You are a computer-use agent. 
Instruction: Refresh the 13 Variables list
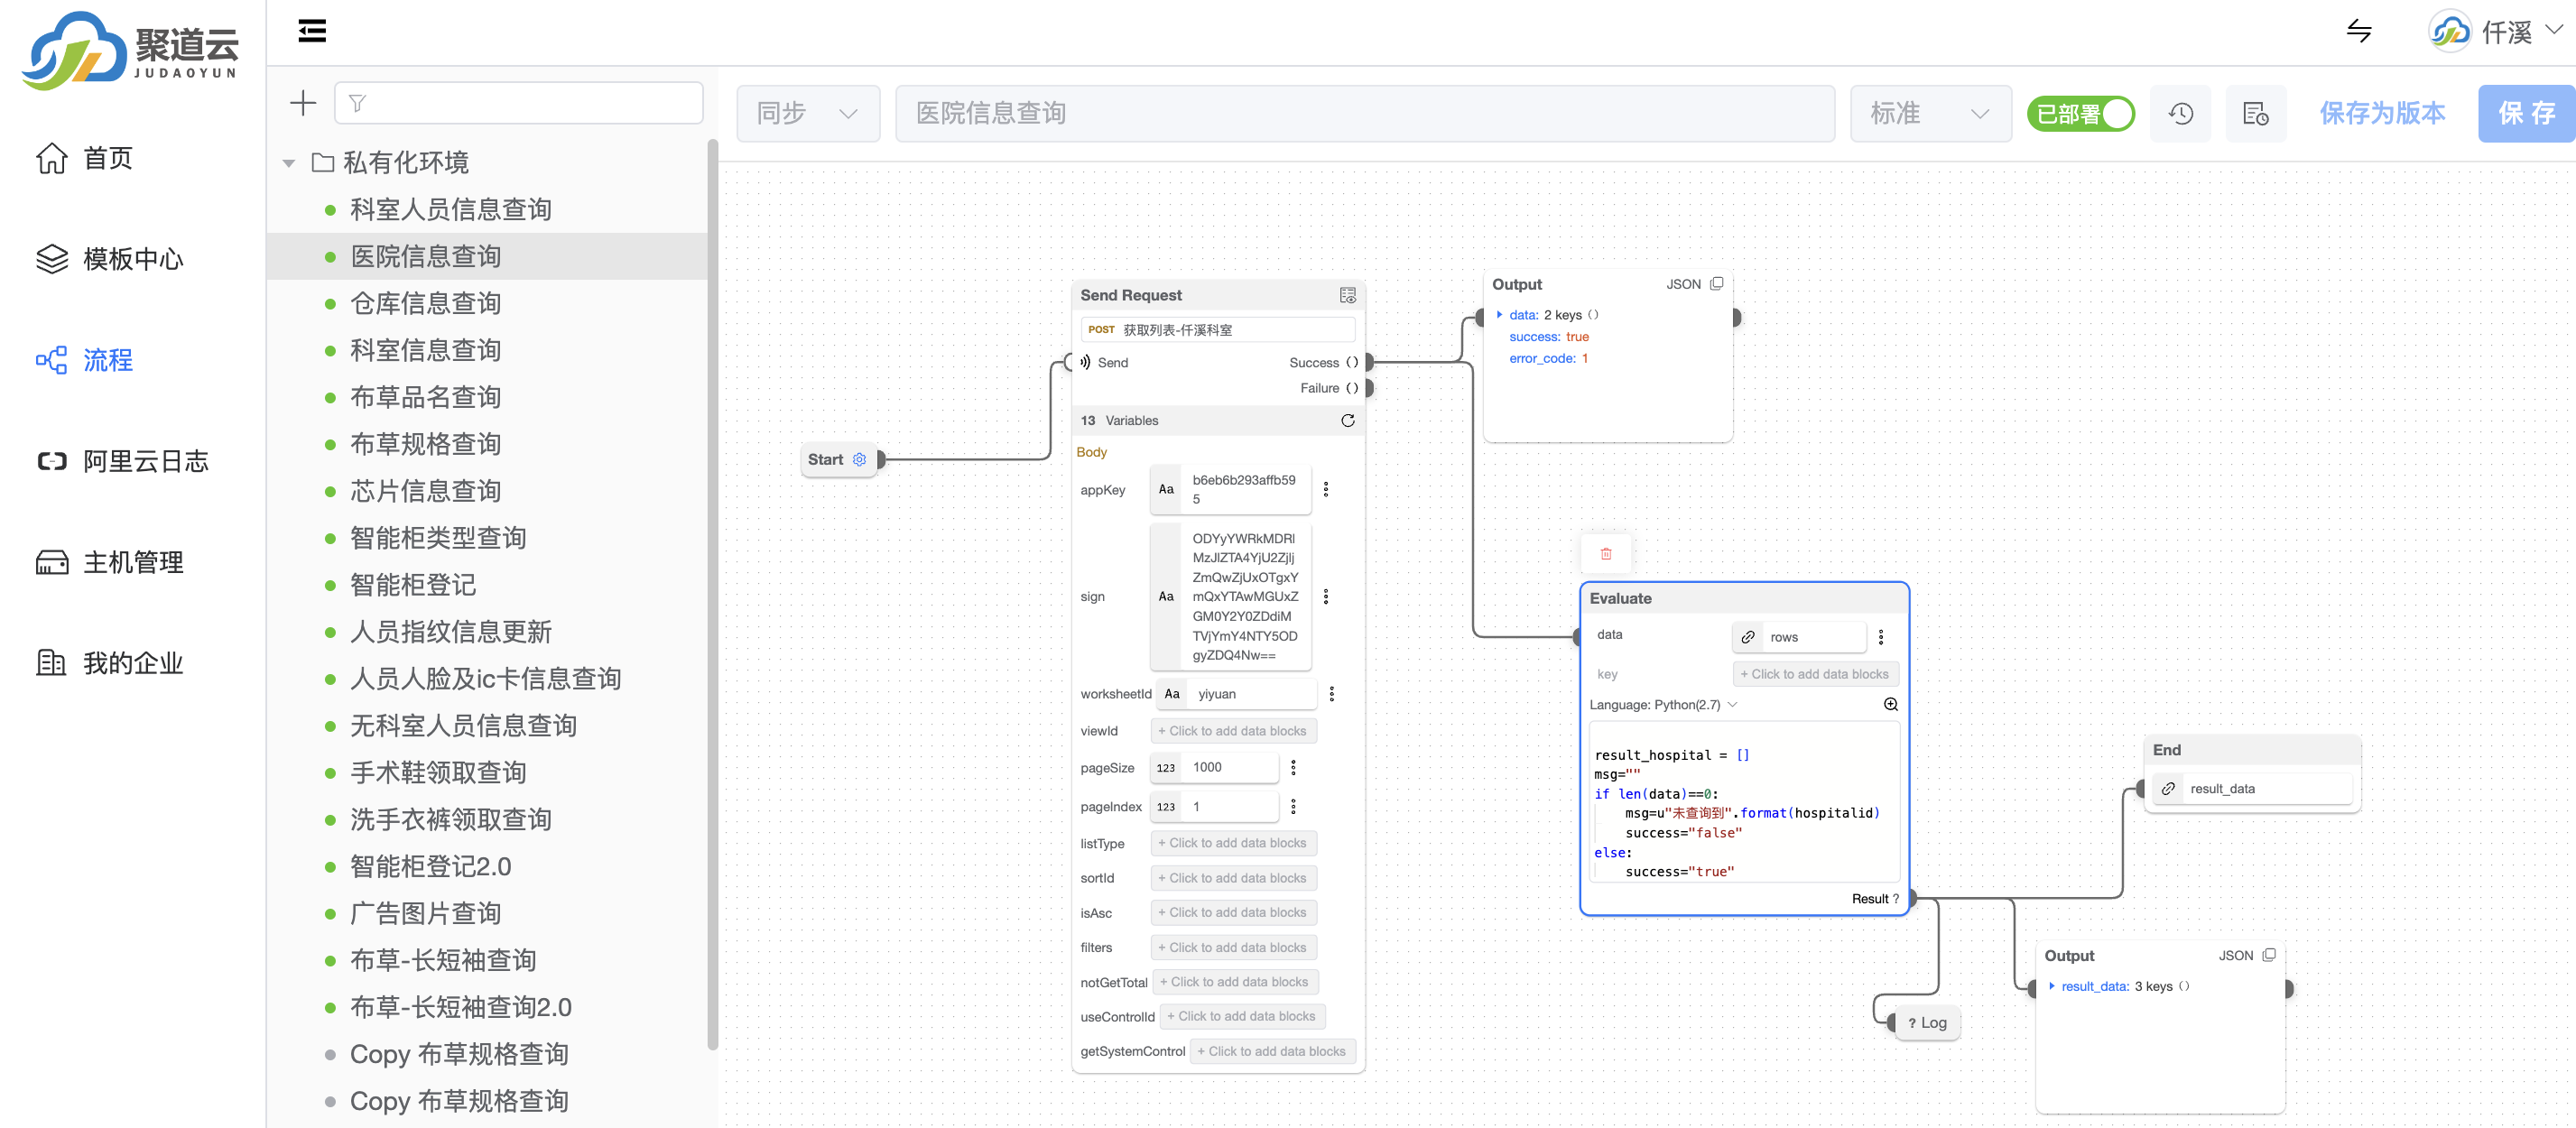pyautogui.click(x=1347, y=420)
